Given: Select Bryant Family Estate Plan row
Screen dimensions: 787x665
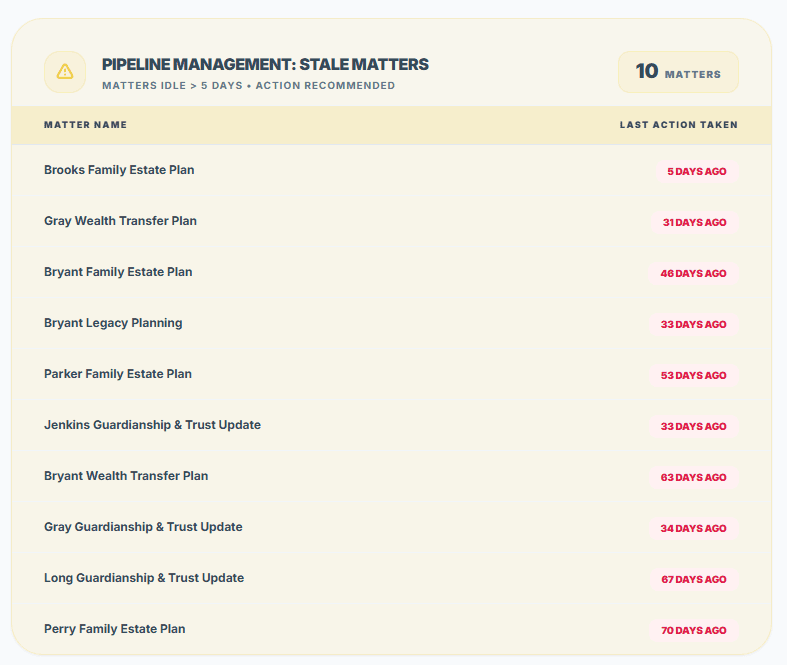Looking at the screenshot, I should pos(391,273).
